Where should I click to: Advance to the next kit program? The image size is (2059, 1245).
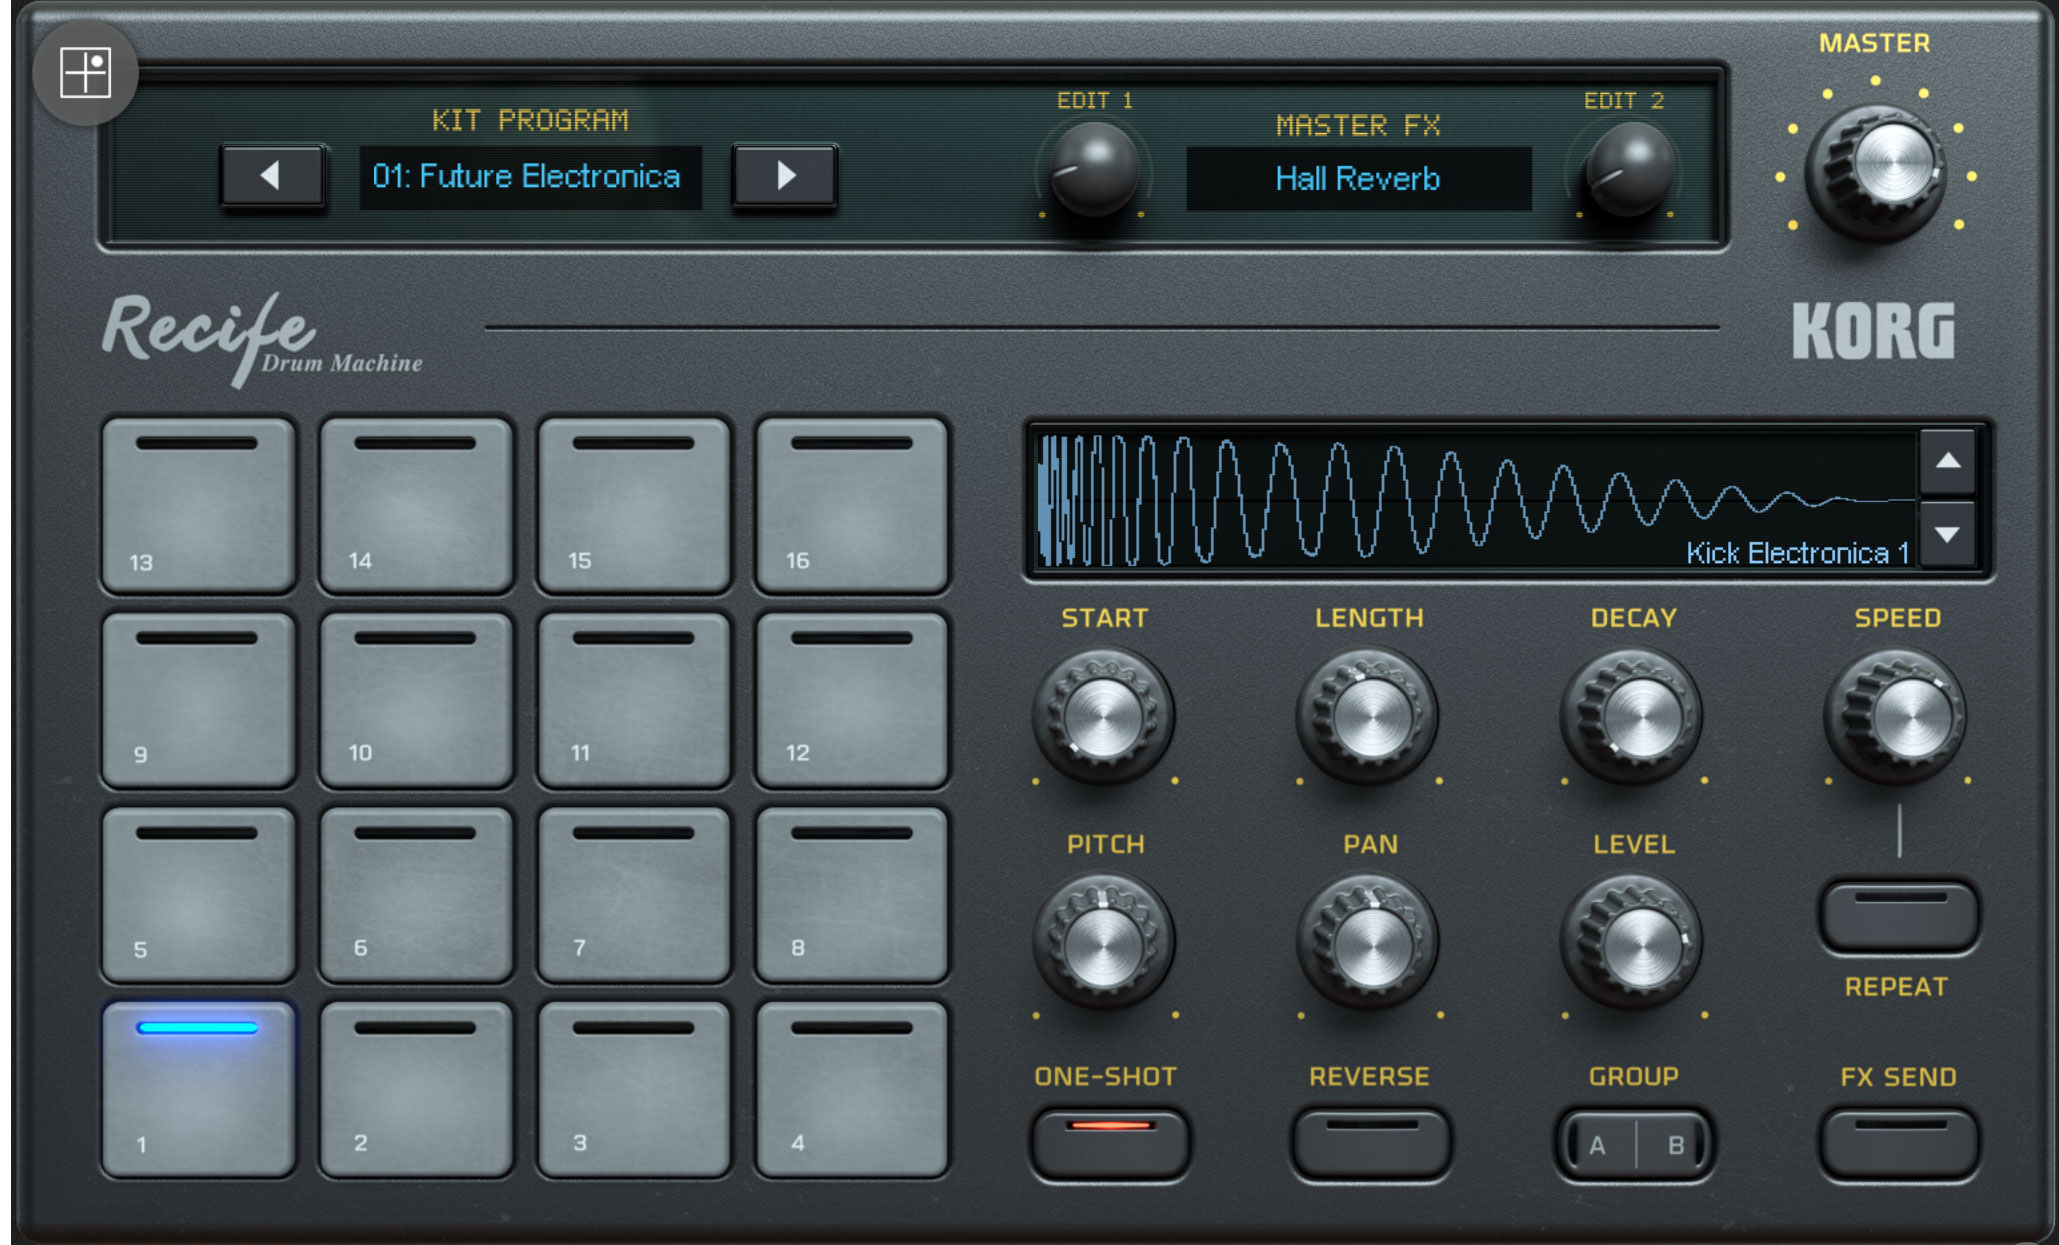click(785, 176)
